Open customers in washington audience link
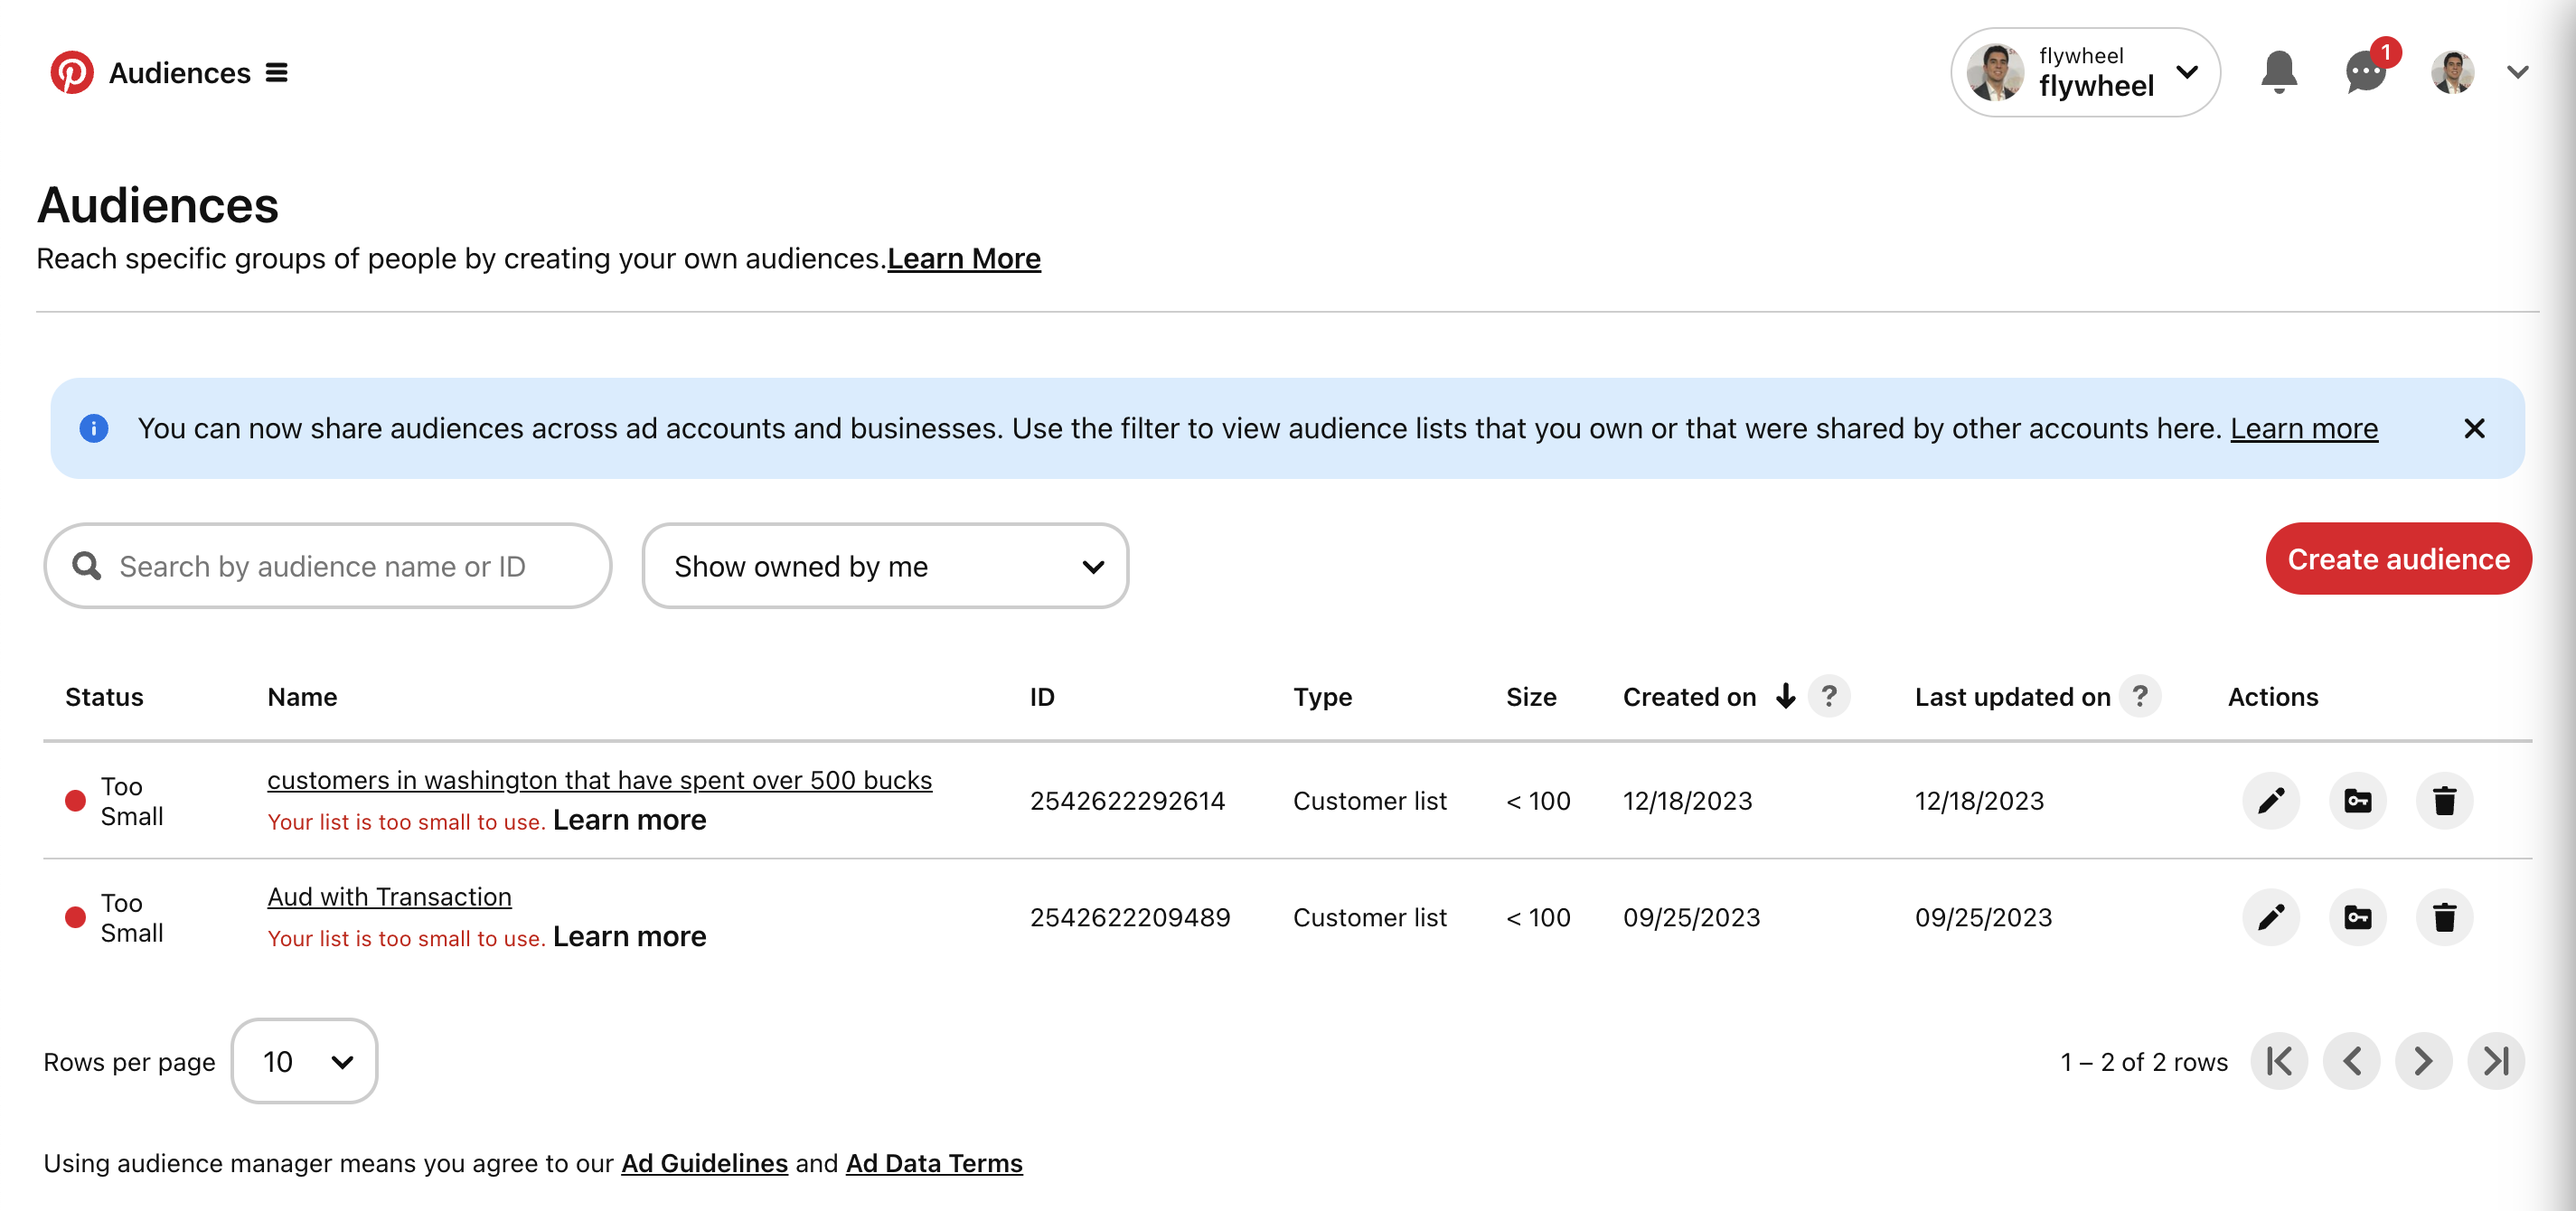2576x1211 pixels. point(599,780)
